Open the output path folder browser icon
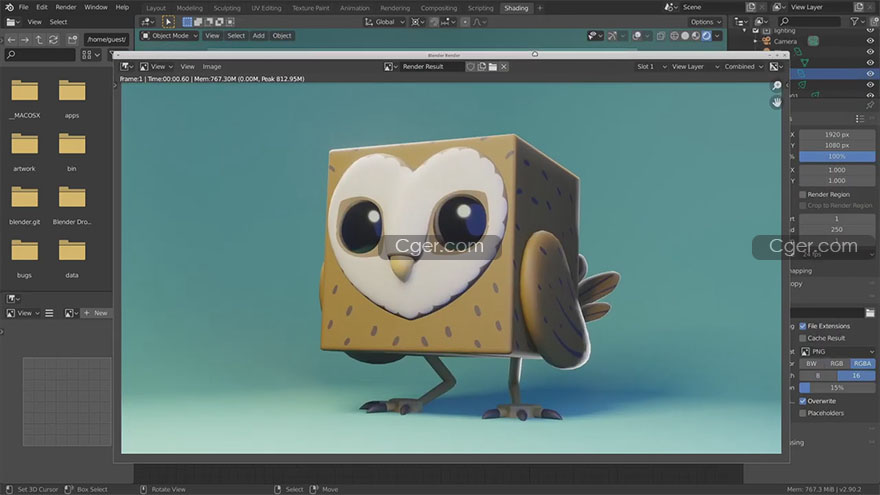This screenshot has height=495, width=880. (x=870, y=313)
